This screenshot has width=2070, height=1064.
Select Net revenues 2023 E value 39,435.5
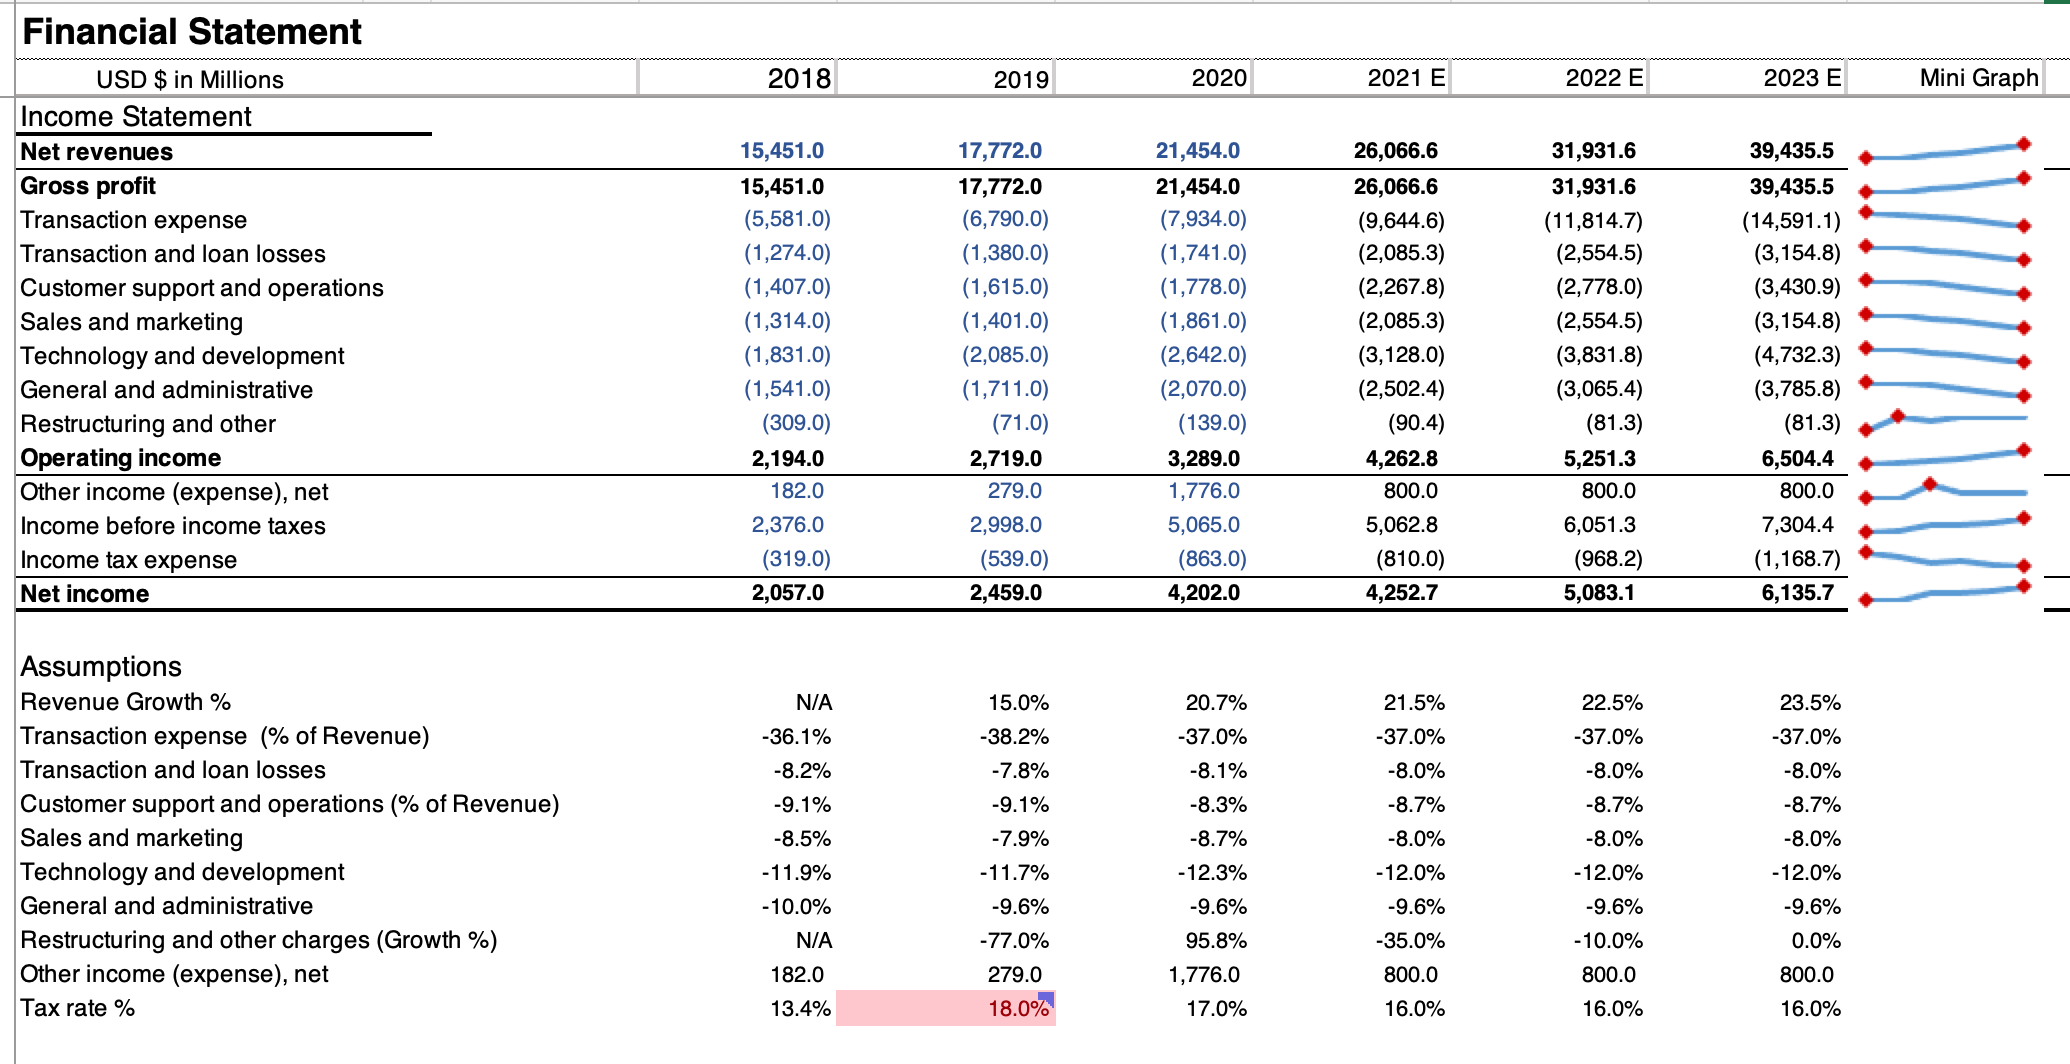click(1791, 151)
